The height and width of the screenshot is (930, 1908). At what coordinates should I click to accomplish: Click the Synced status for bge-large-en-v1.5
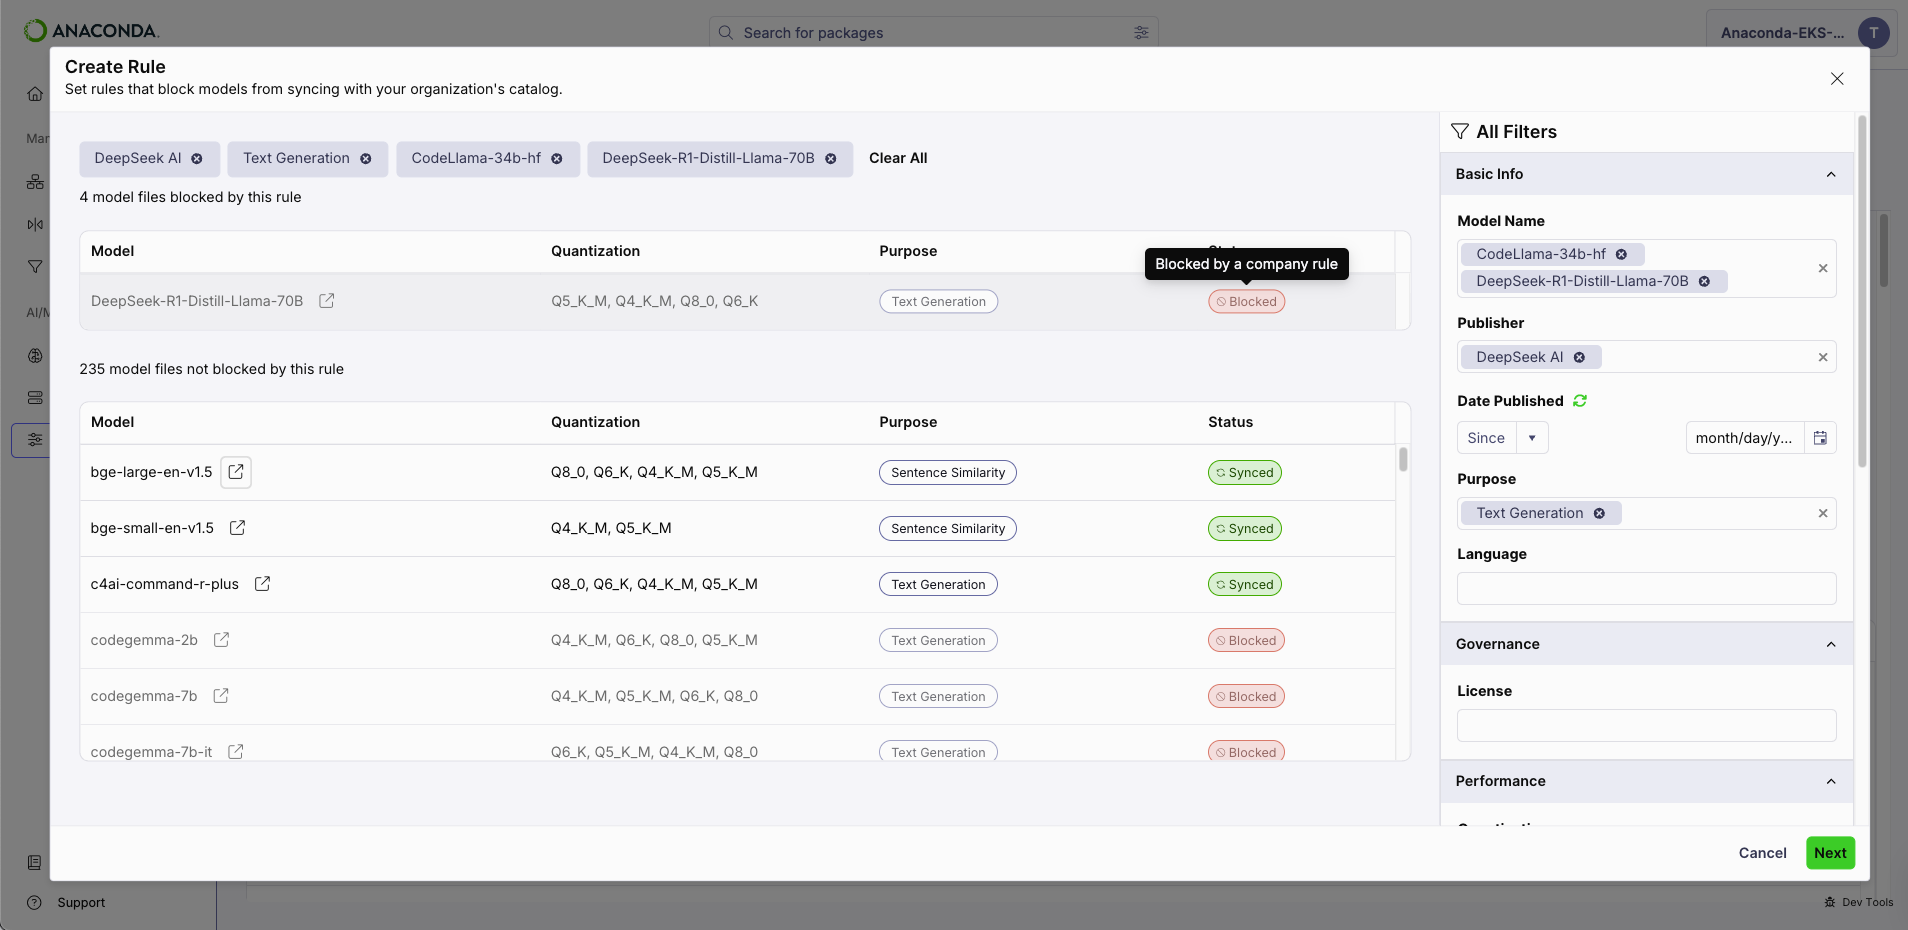click(x=1245, y=472)
